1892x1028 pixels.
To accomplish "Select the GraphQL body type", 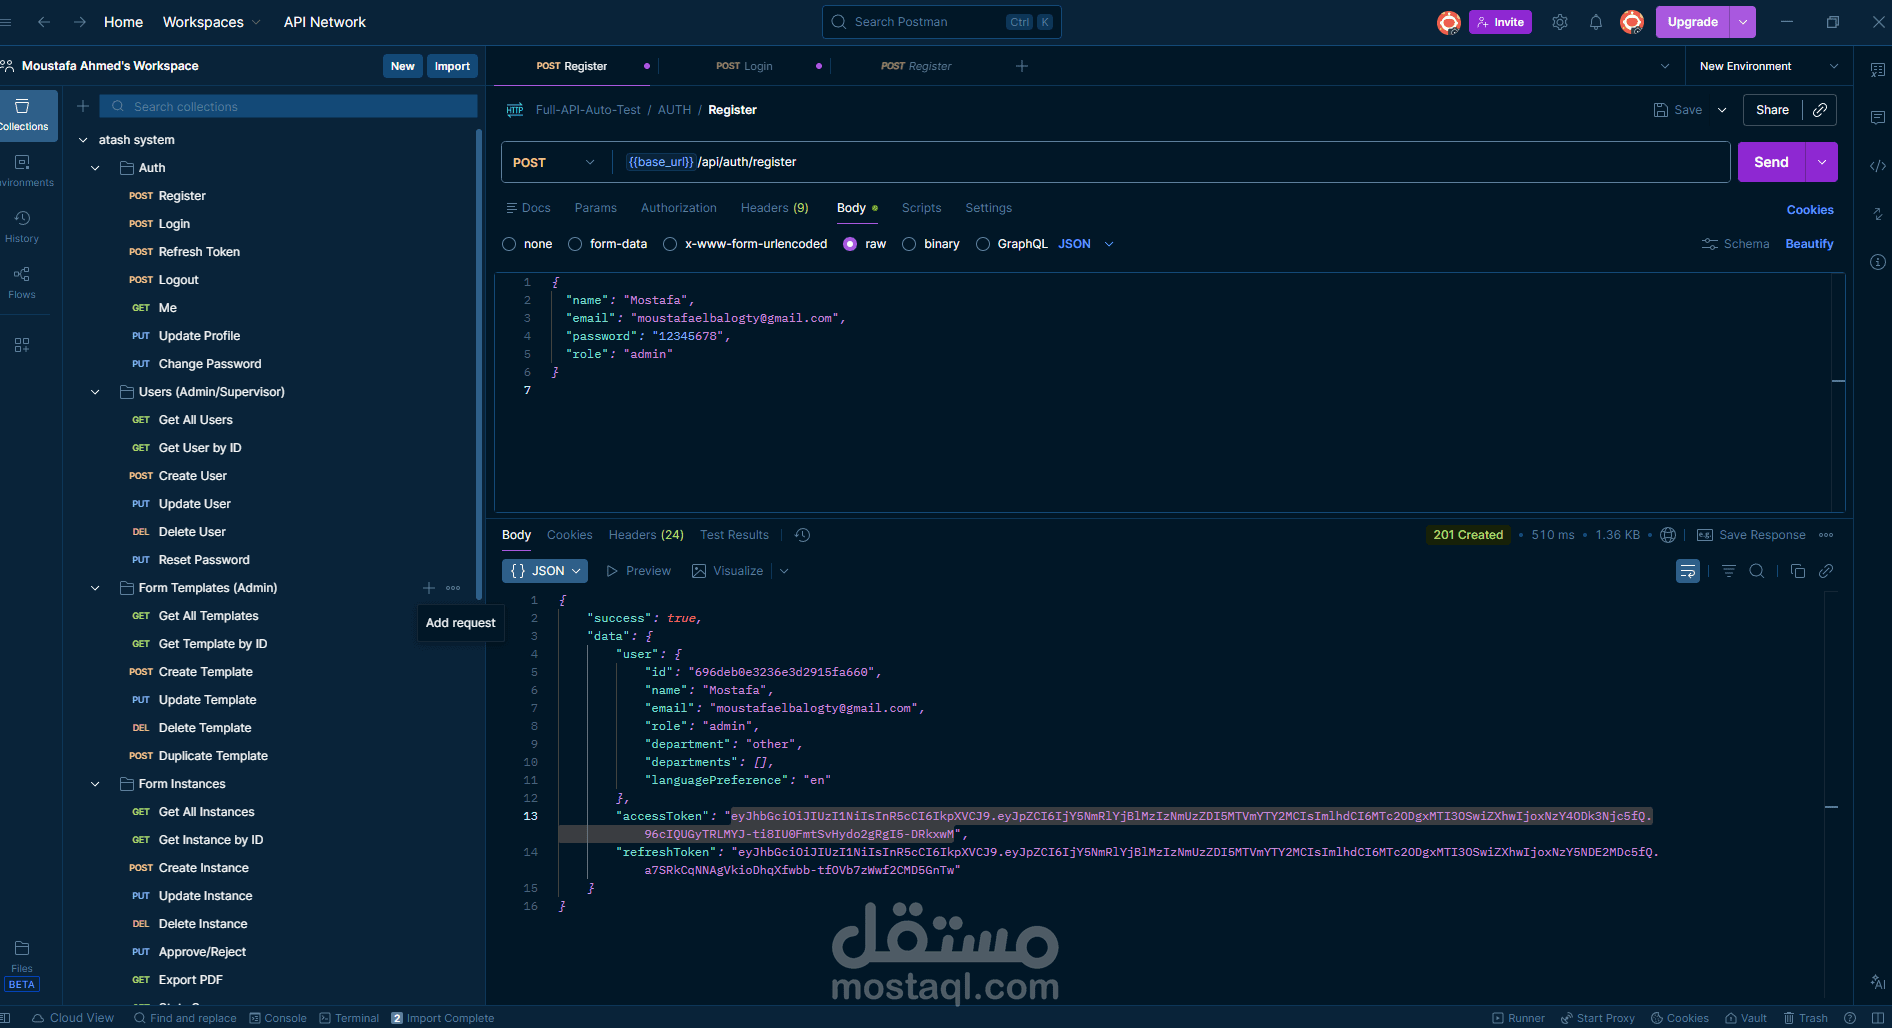I will [x=983, y=244].
